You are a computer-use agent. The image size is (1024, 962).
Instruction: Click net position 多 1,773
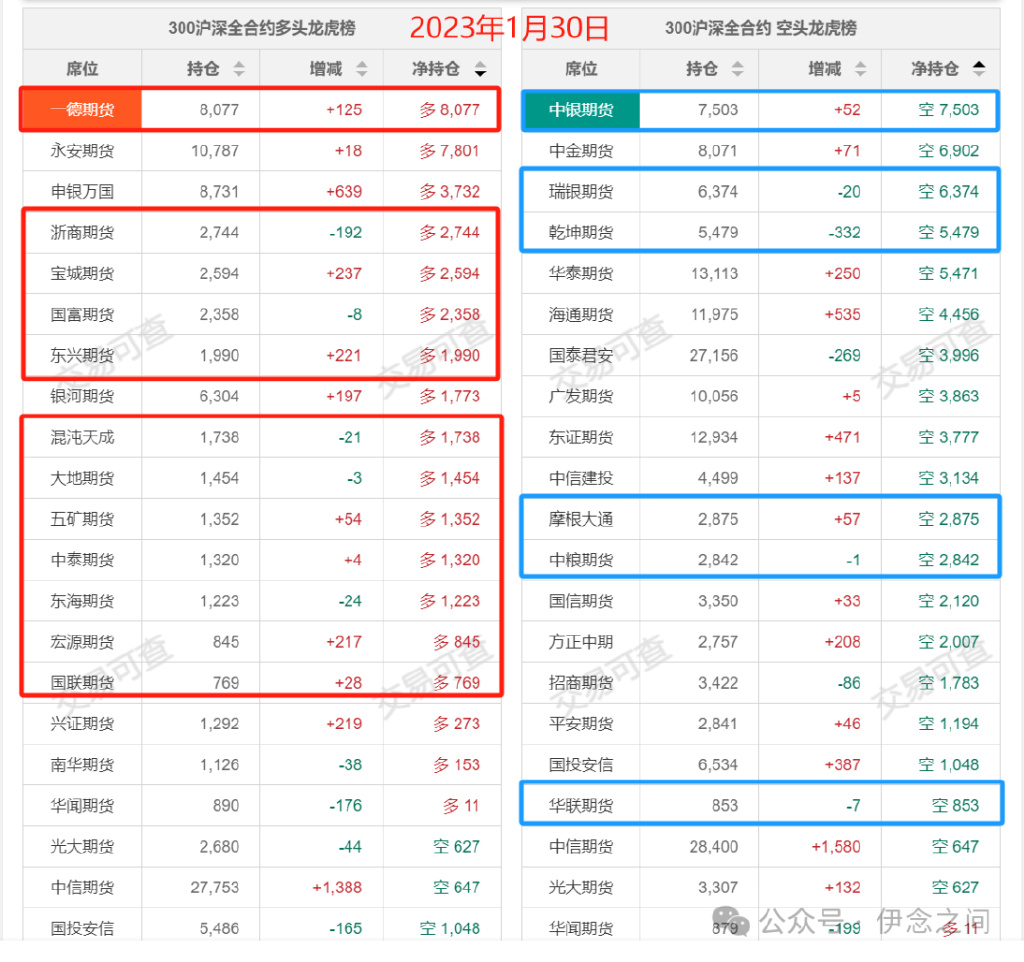coord(449,396)
